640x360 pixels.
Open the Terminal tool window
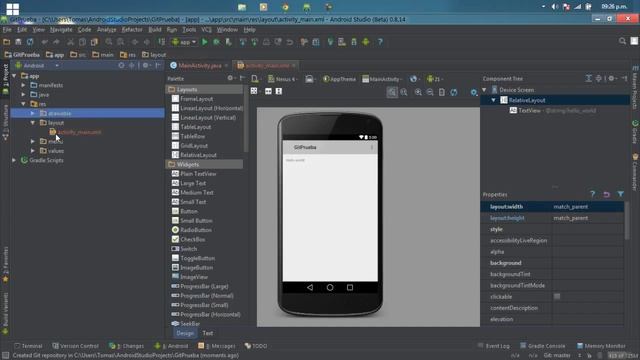click(x=28, y=346)
